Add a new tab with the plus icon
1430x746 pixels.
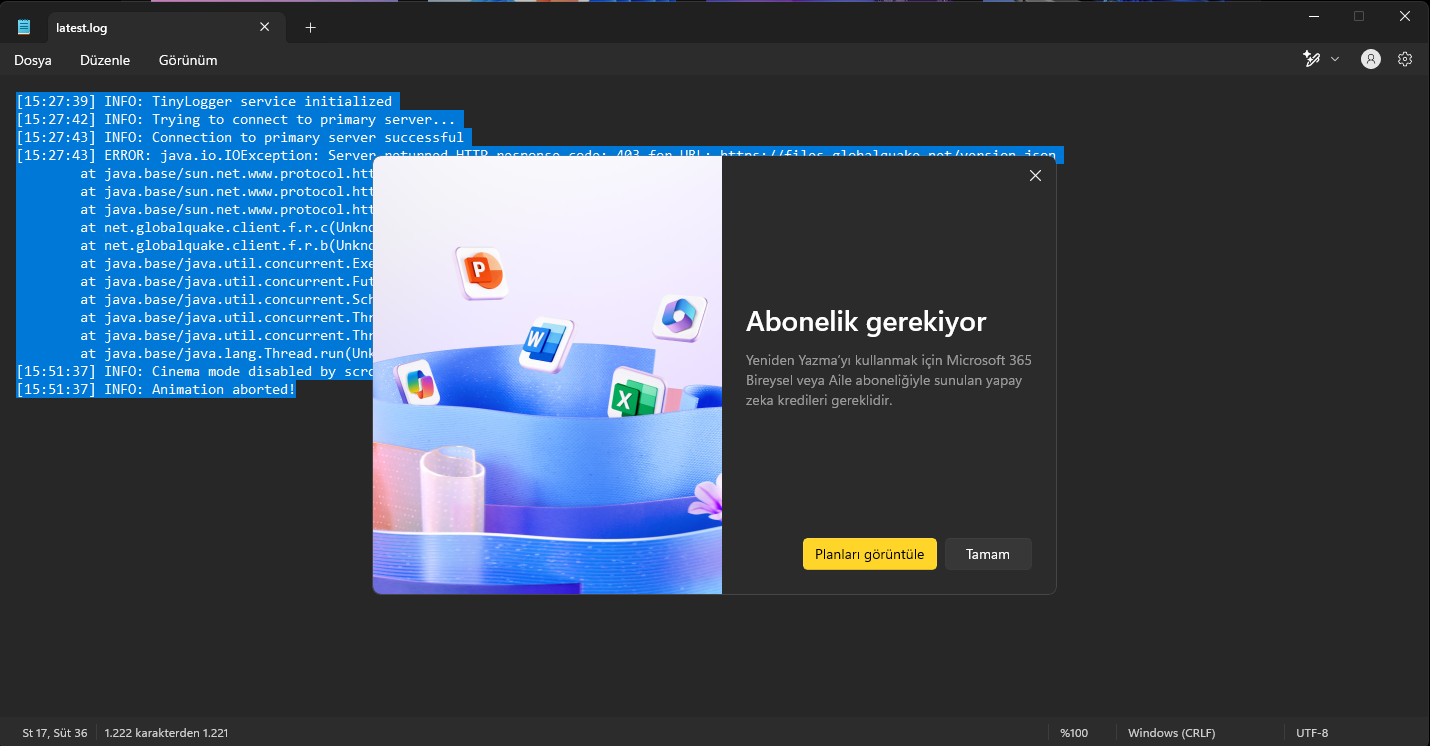pos(310,28)
